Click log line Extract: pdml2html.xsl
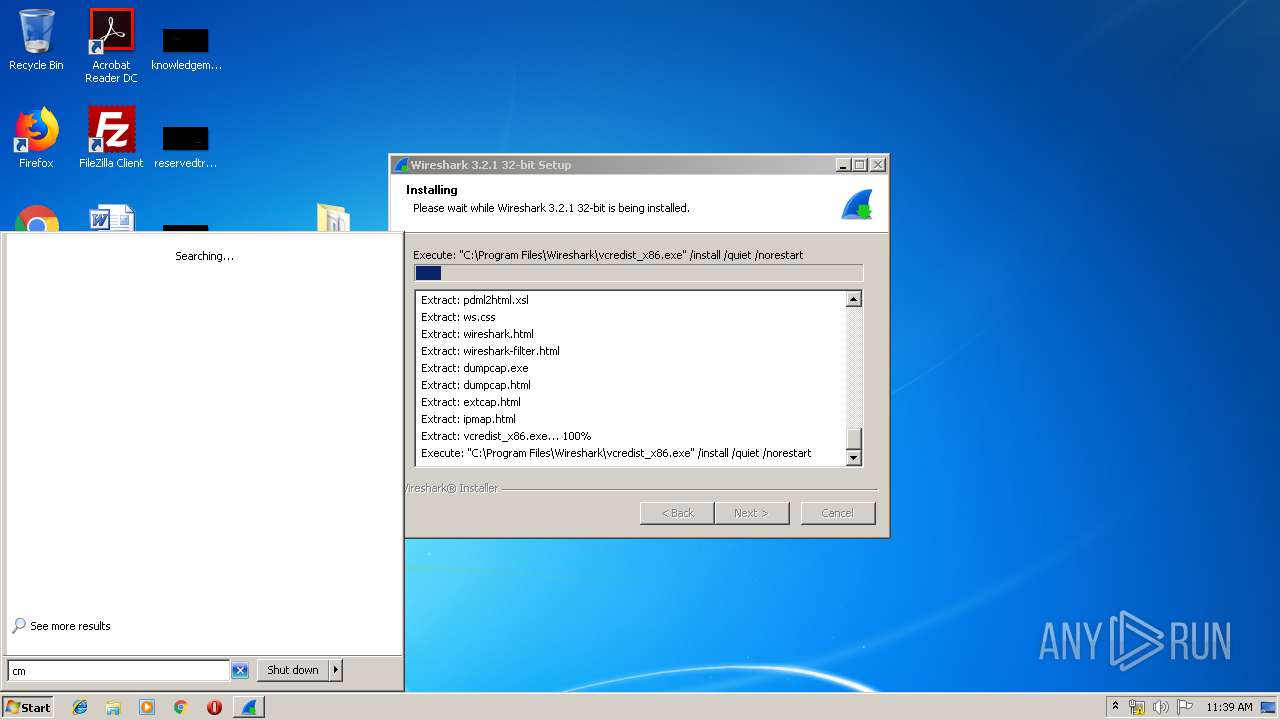The width and height of the screenshot is (1280, 720). tap(475, 300)
